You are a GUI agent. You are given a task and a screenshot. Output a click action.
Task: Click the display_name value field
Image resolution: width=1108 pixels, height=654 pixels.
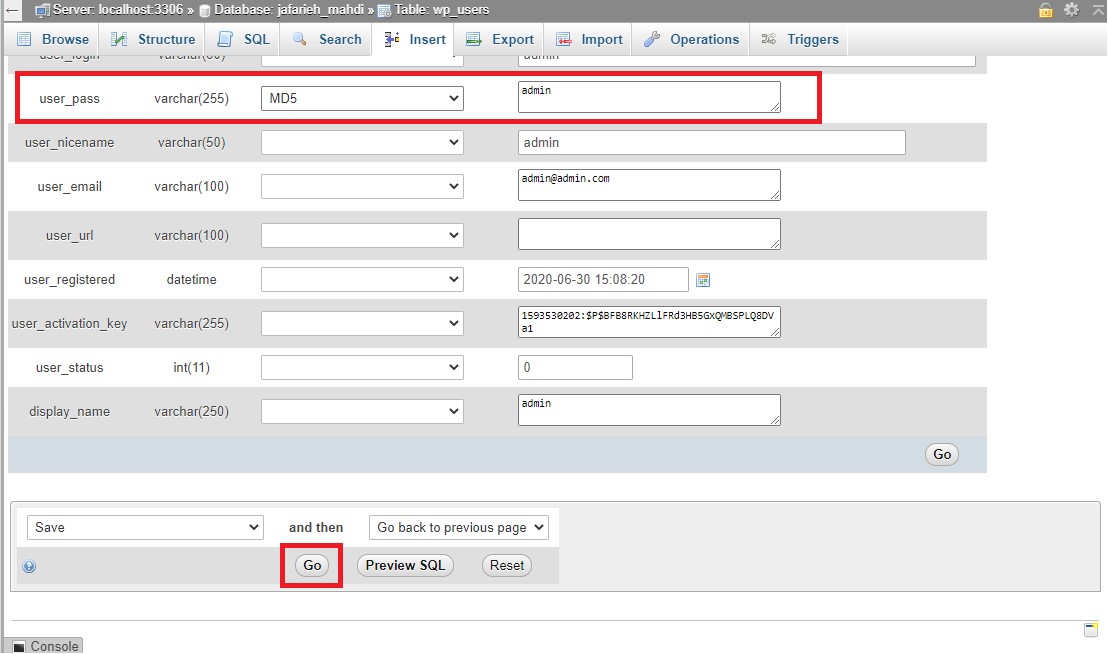649,410
